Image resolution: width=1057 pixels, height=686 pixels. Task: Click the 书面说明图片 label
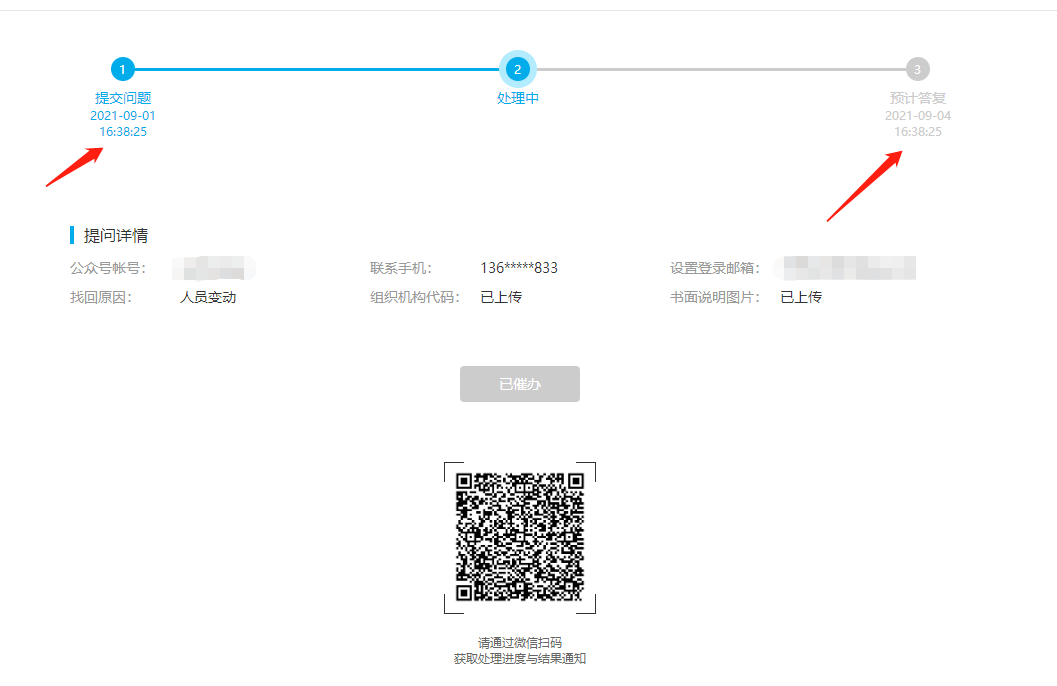(715, 297)
